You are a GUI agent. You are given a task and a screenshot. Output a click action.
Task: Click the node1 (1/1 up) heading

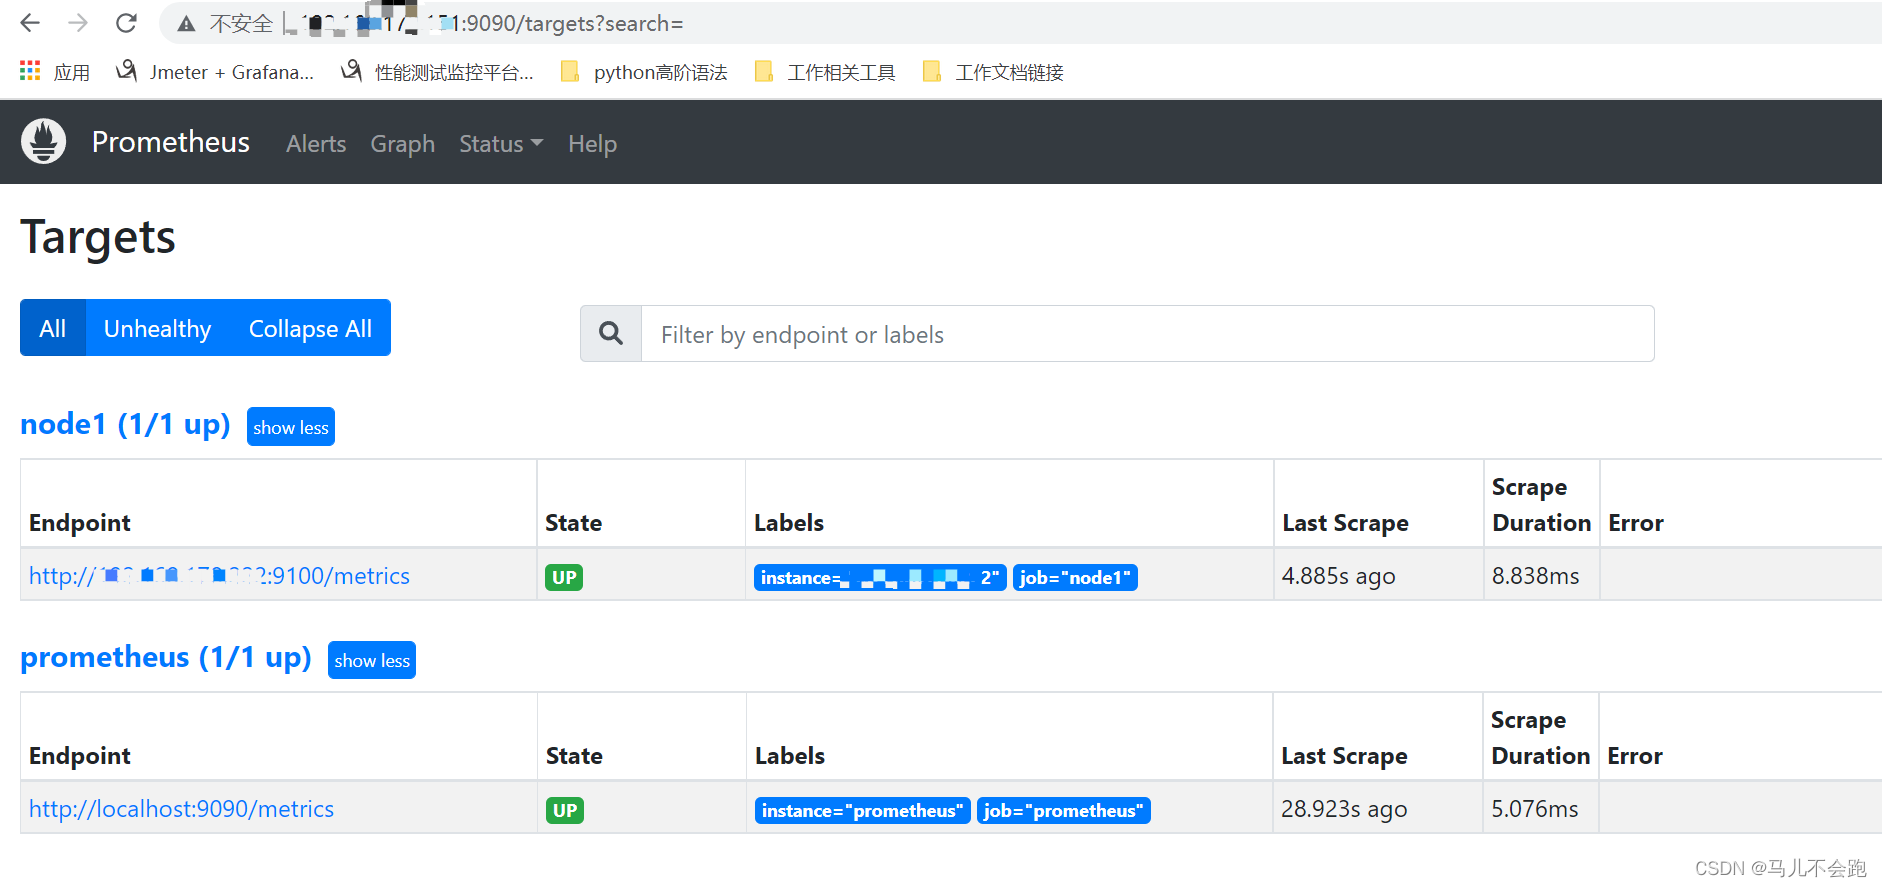(125, 424)
